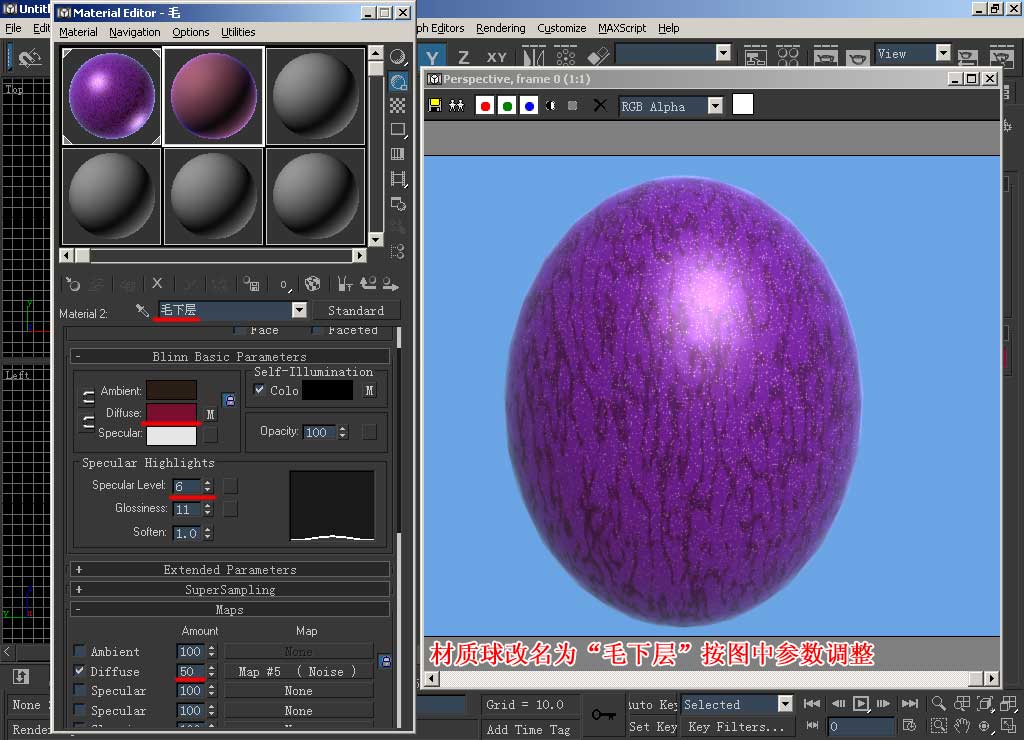Enable the blue channel in render window

(x=530, y=106)
